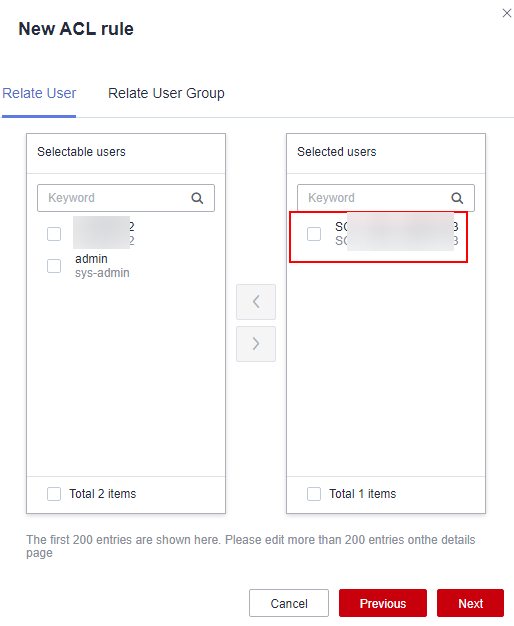Check the highlighted selected user checkbox
This screenshot has width=514, height=626.
pos(314,234)
